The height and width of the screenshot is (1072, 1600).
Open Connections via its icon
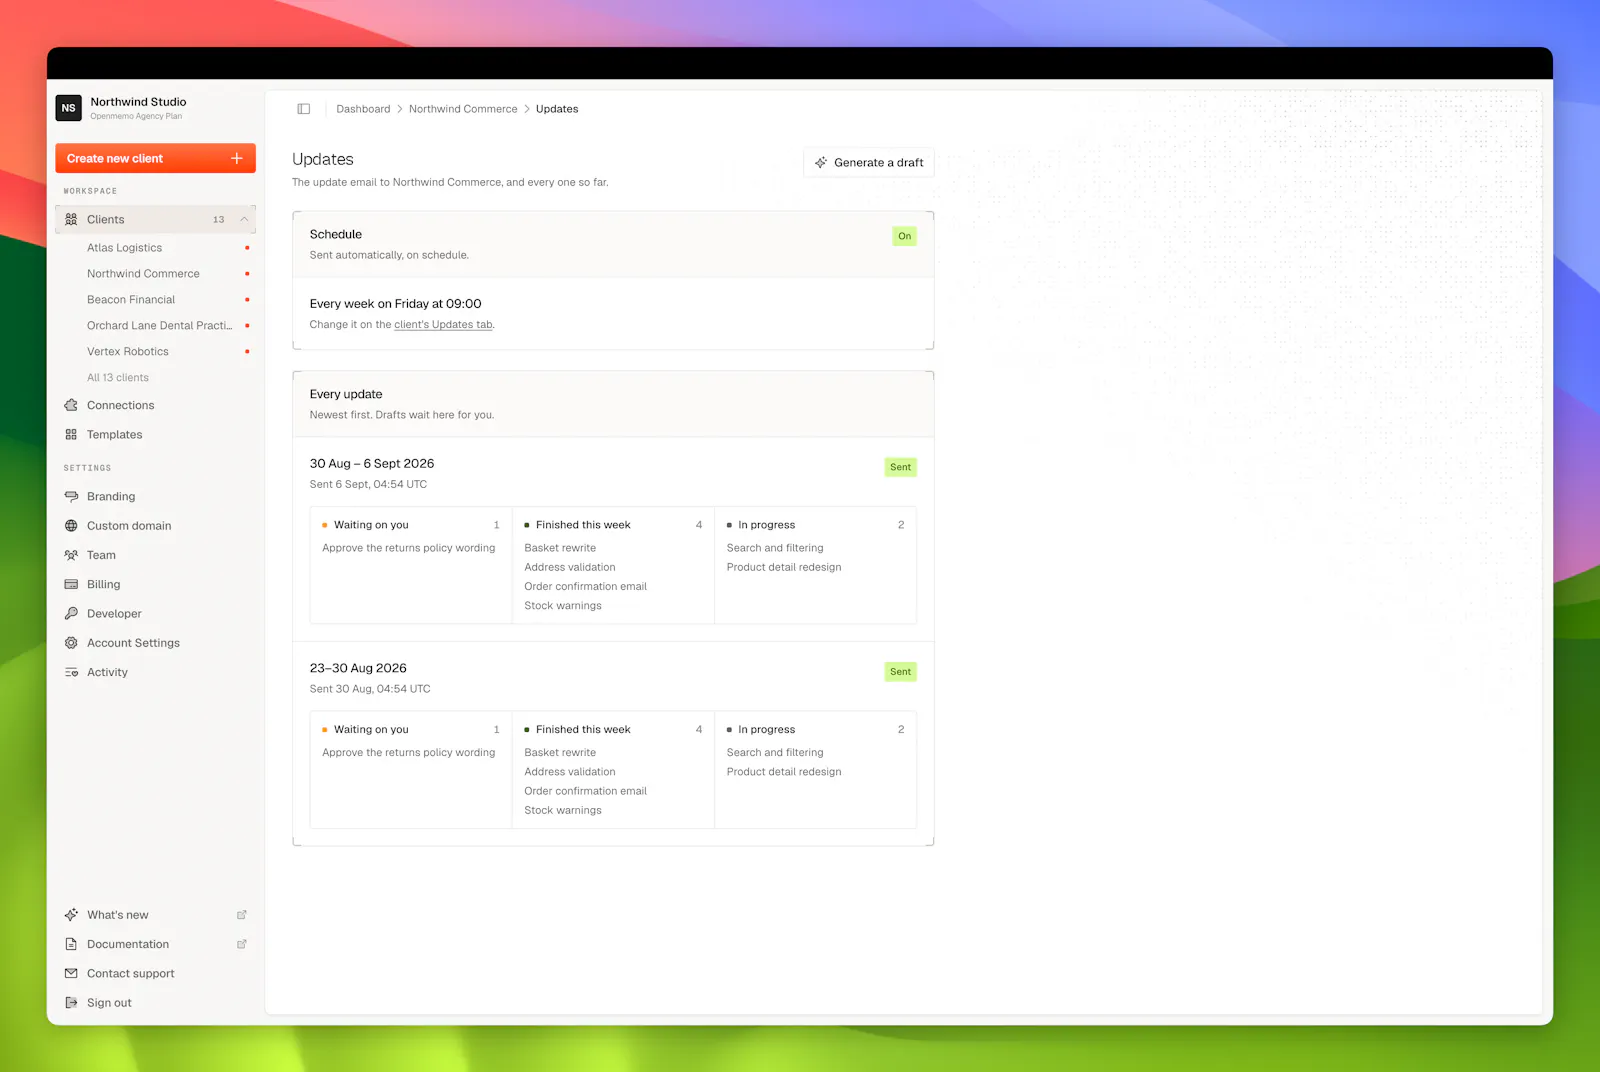[71, 406]
